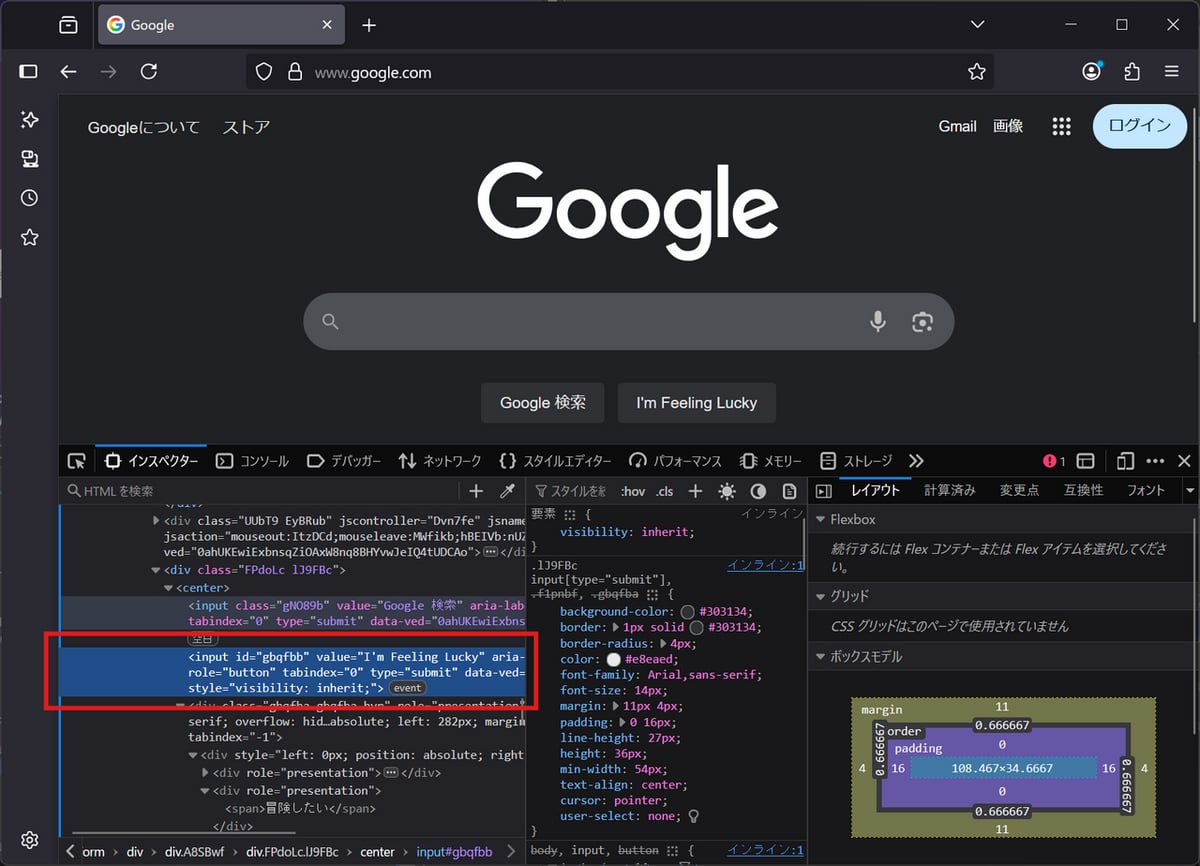The width and height of the screenshot is (1200, 866).
Task: Open synced tabs in the sidebar
Action: tap(30, 159)
